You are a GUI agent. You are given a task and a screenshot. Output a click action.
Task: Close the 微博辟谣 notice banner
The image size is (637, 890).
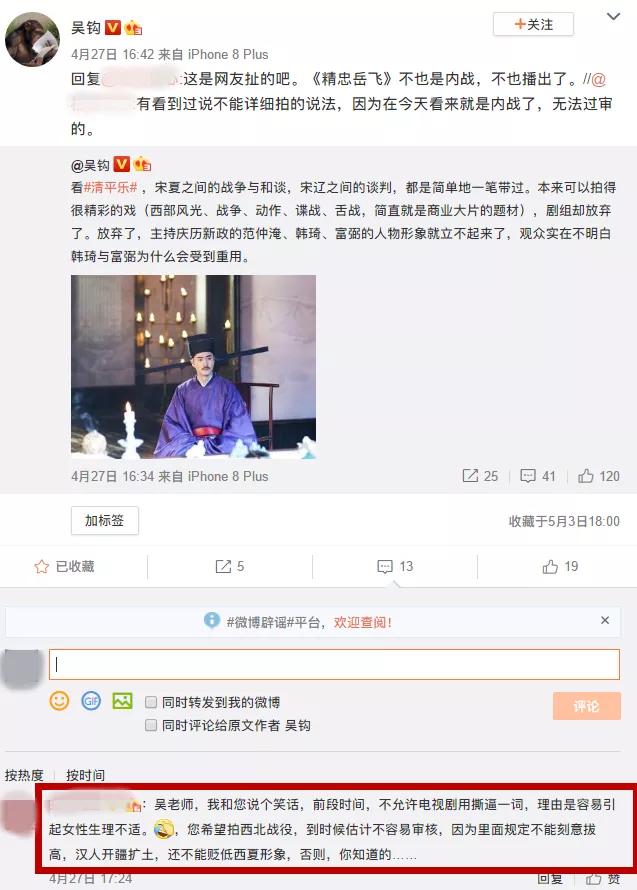pyautogui.click(x=605, y=620)
